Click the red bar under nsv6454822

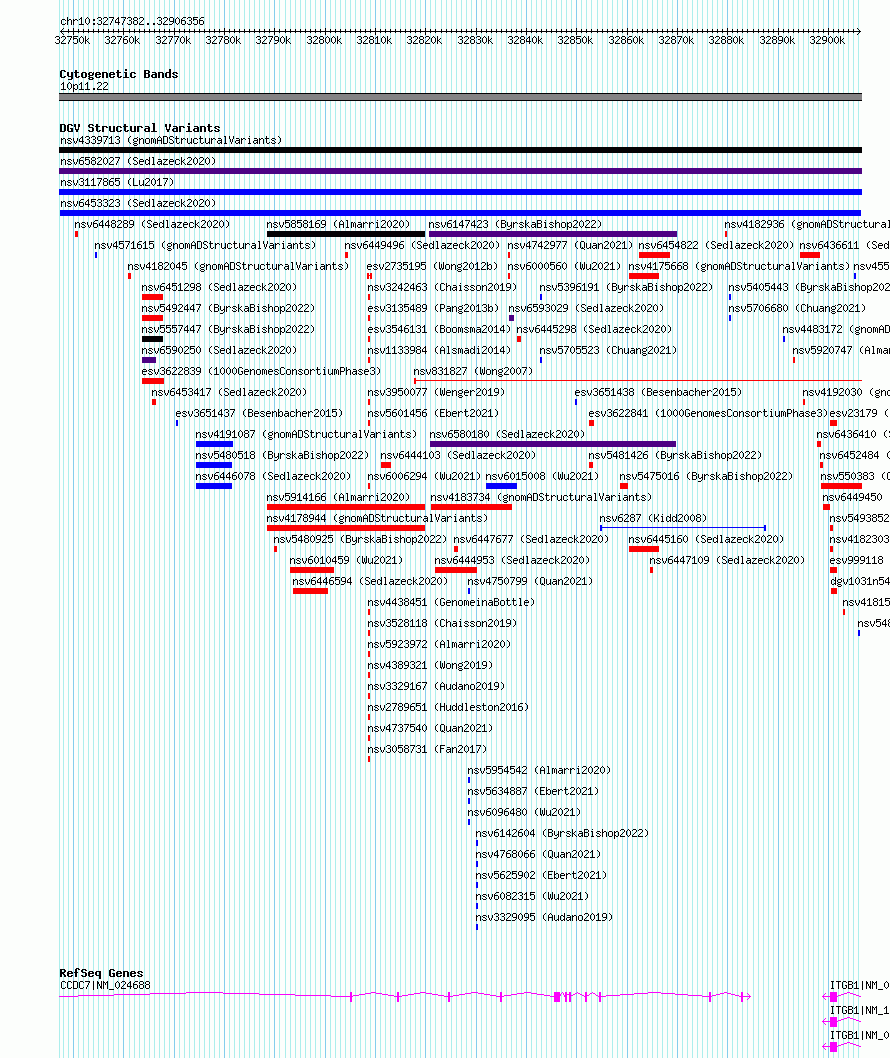point(654,255)
